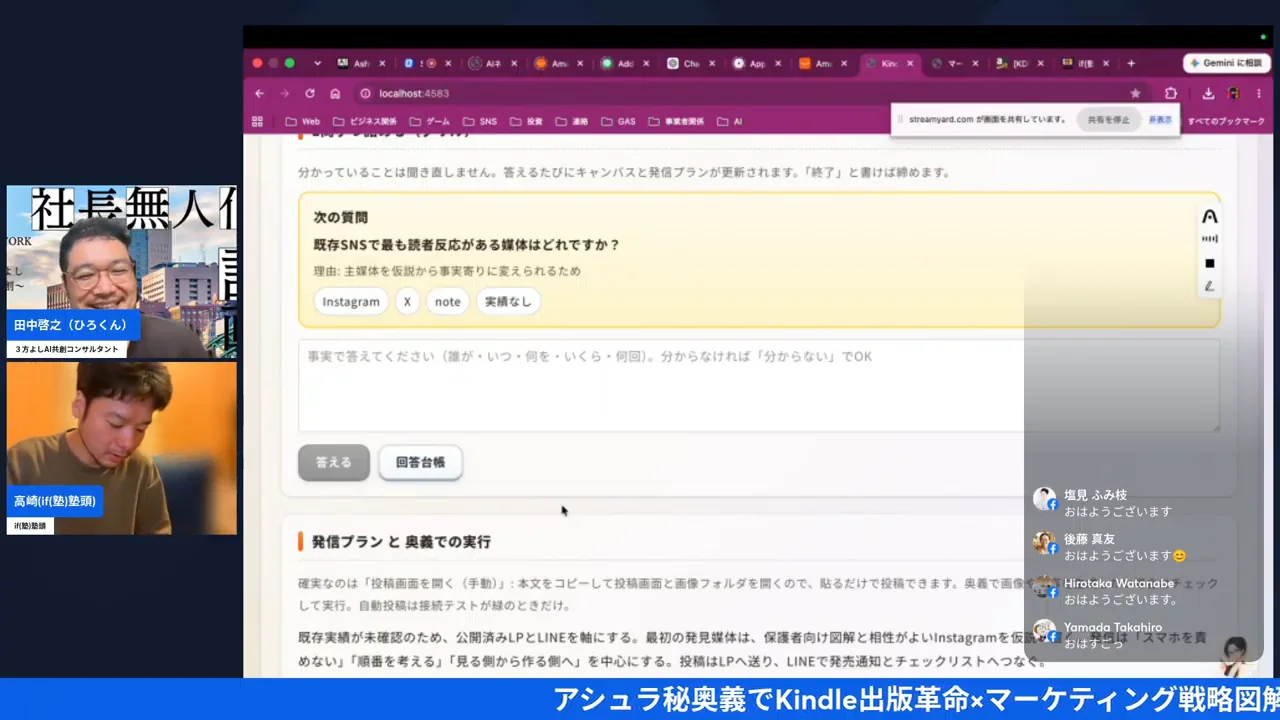
Task: Click 後藤 真友 commenter avatar
Action: coord(1045,543)
